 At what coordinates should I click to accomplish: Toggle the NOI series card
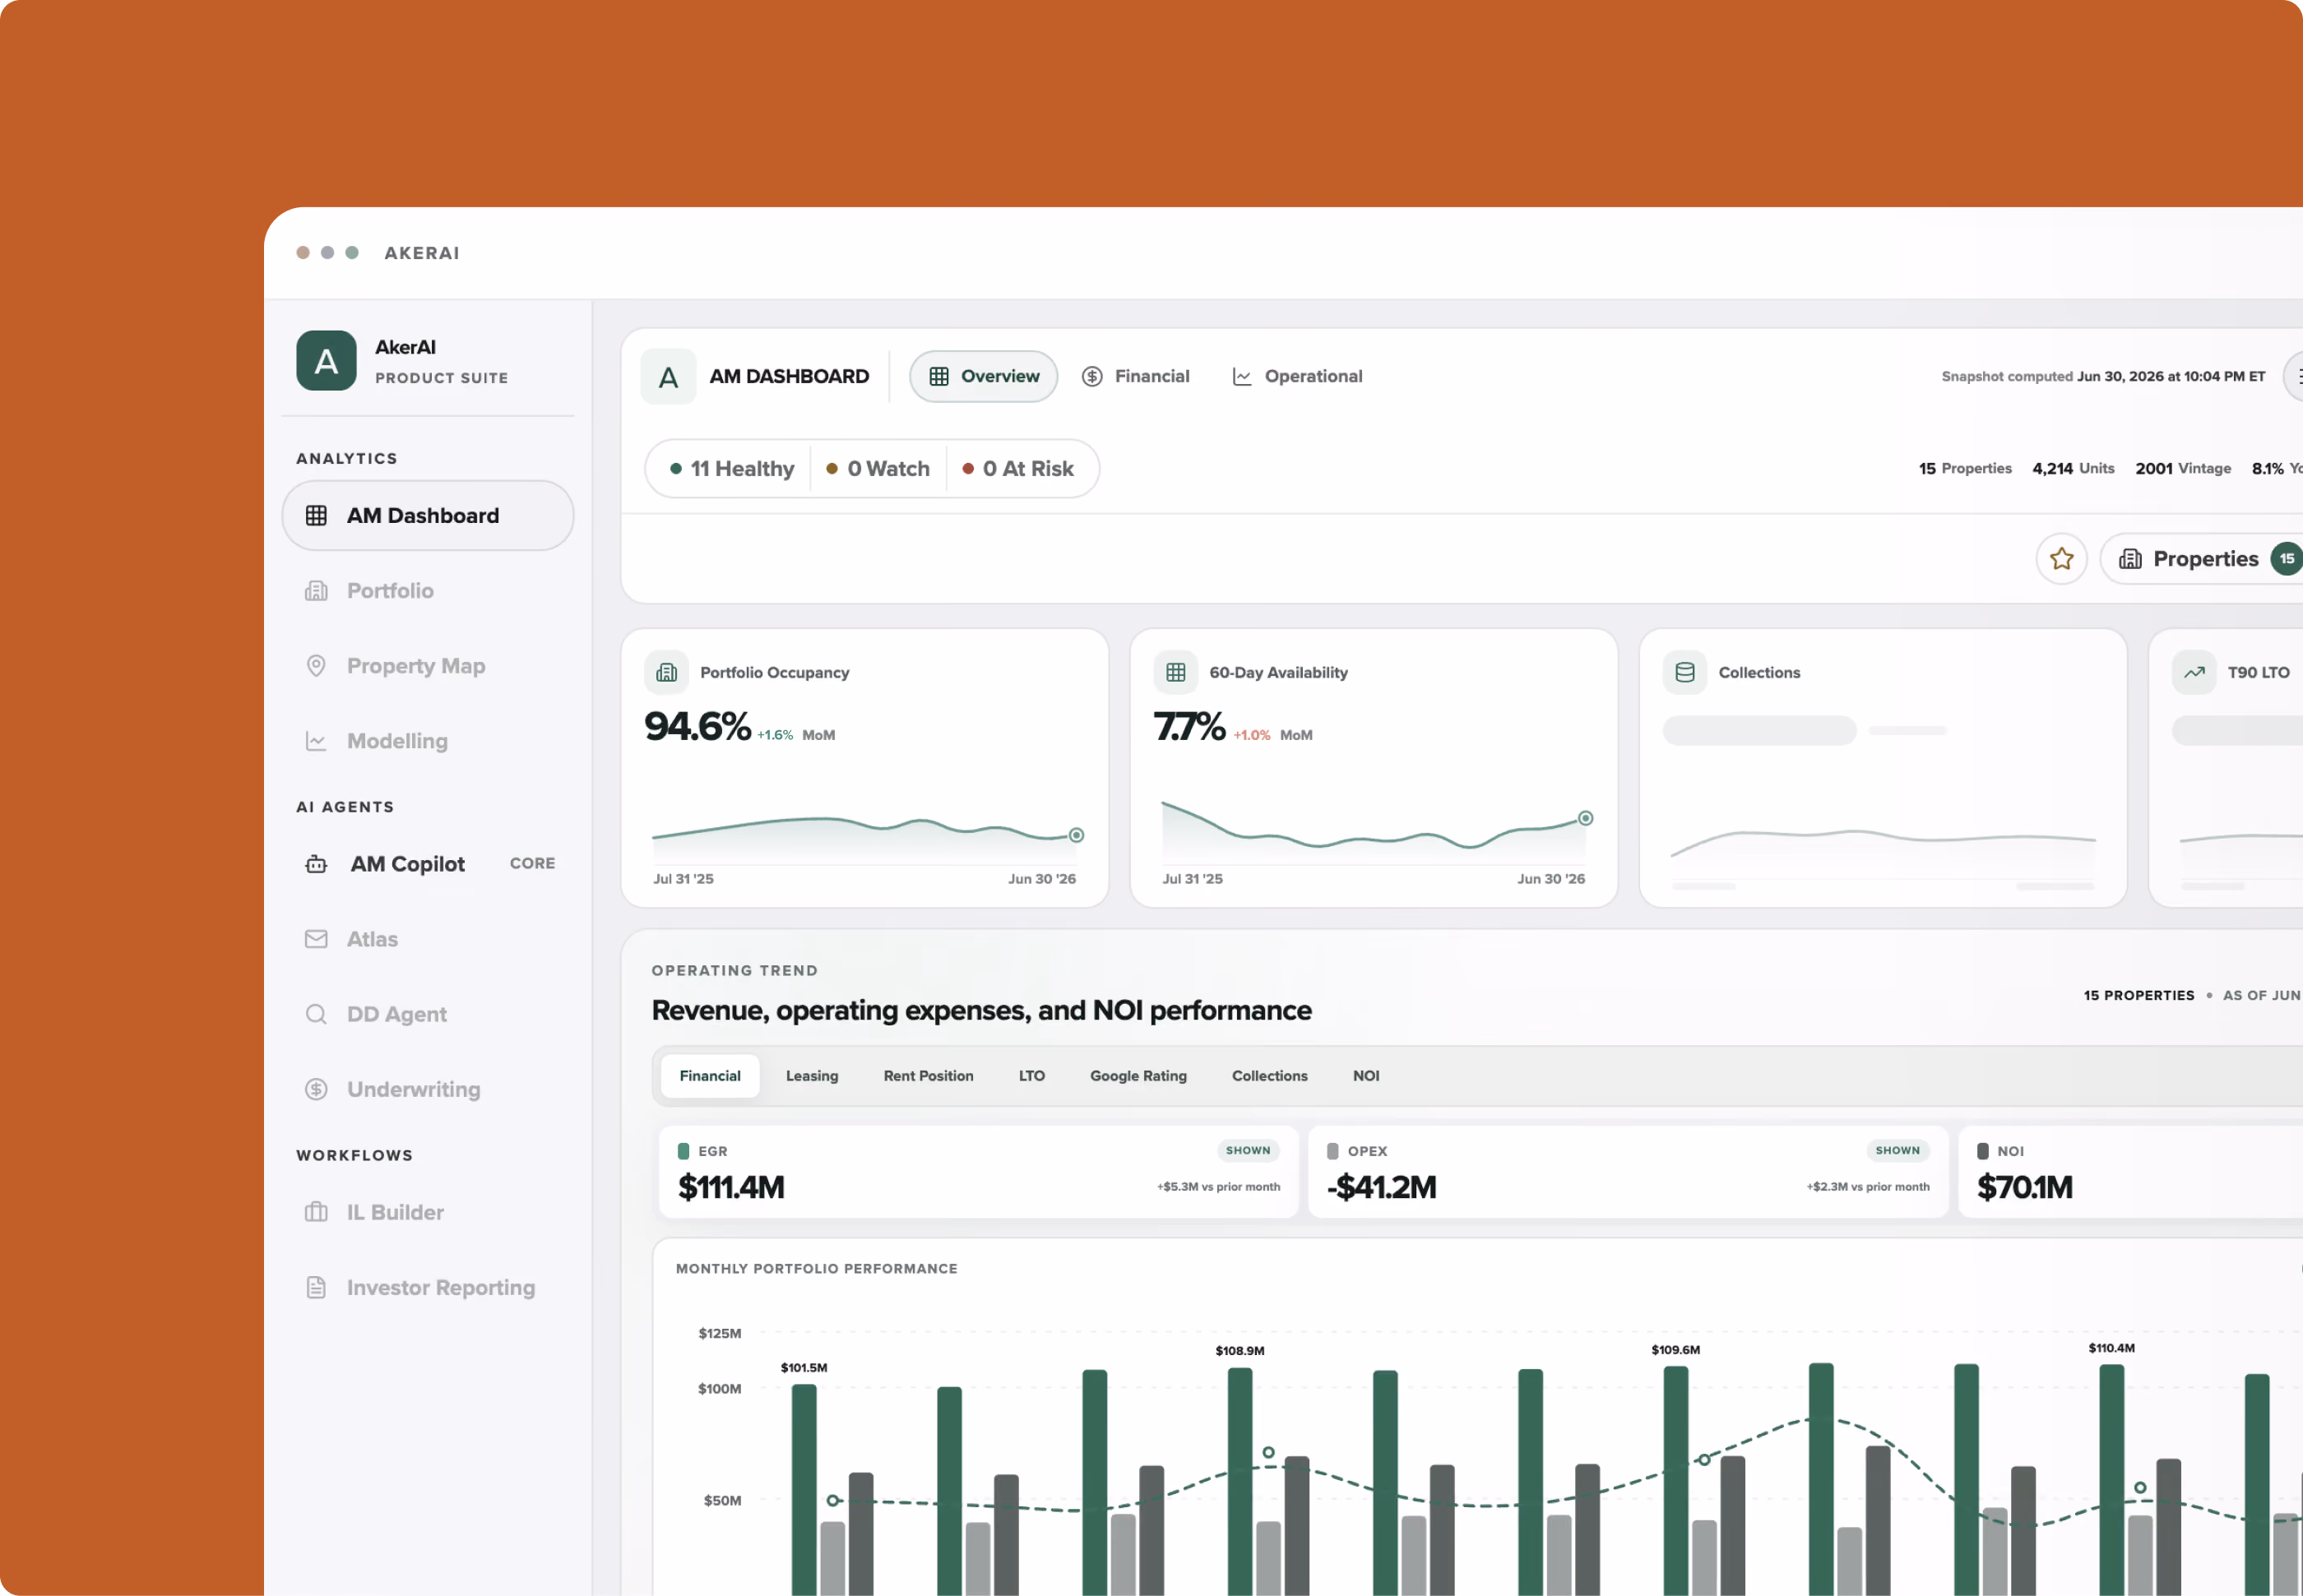pyautogui.click(x=2130, y=1172)
